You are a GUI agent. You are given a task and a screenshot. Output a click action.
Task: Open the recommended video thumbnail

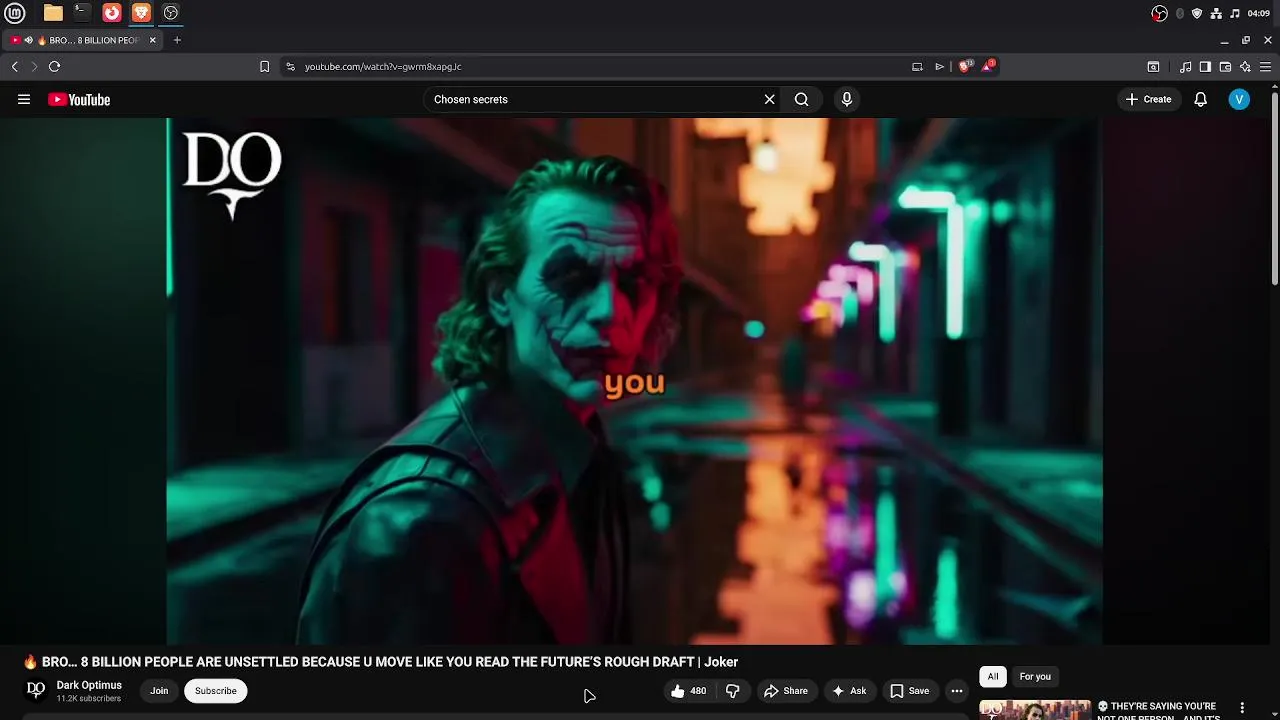click(1035, 710)
